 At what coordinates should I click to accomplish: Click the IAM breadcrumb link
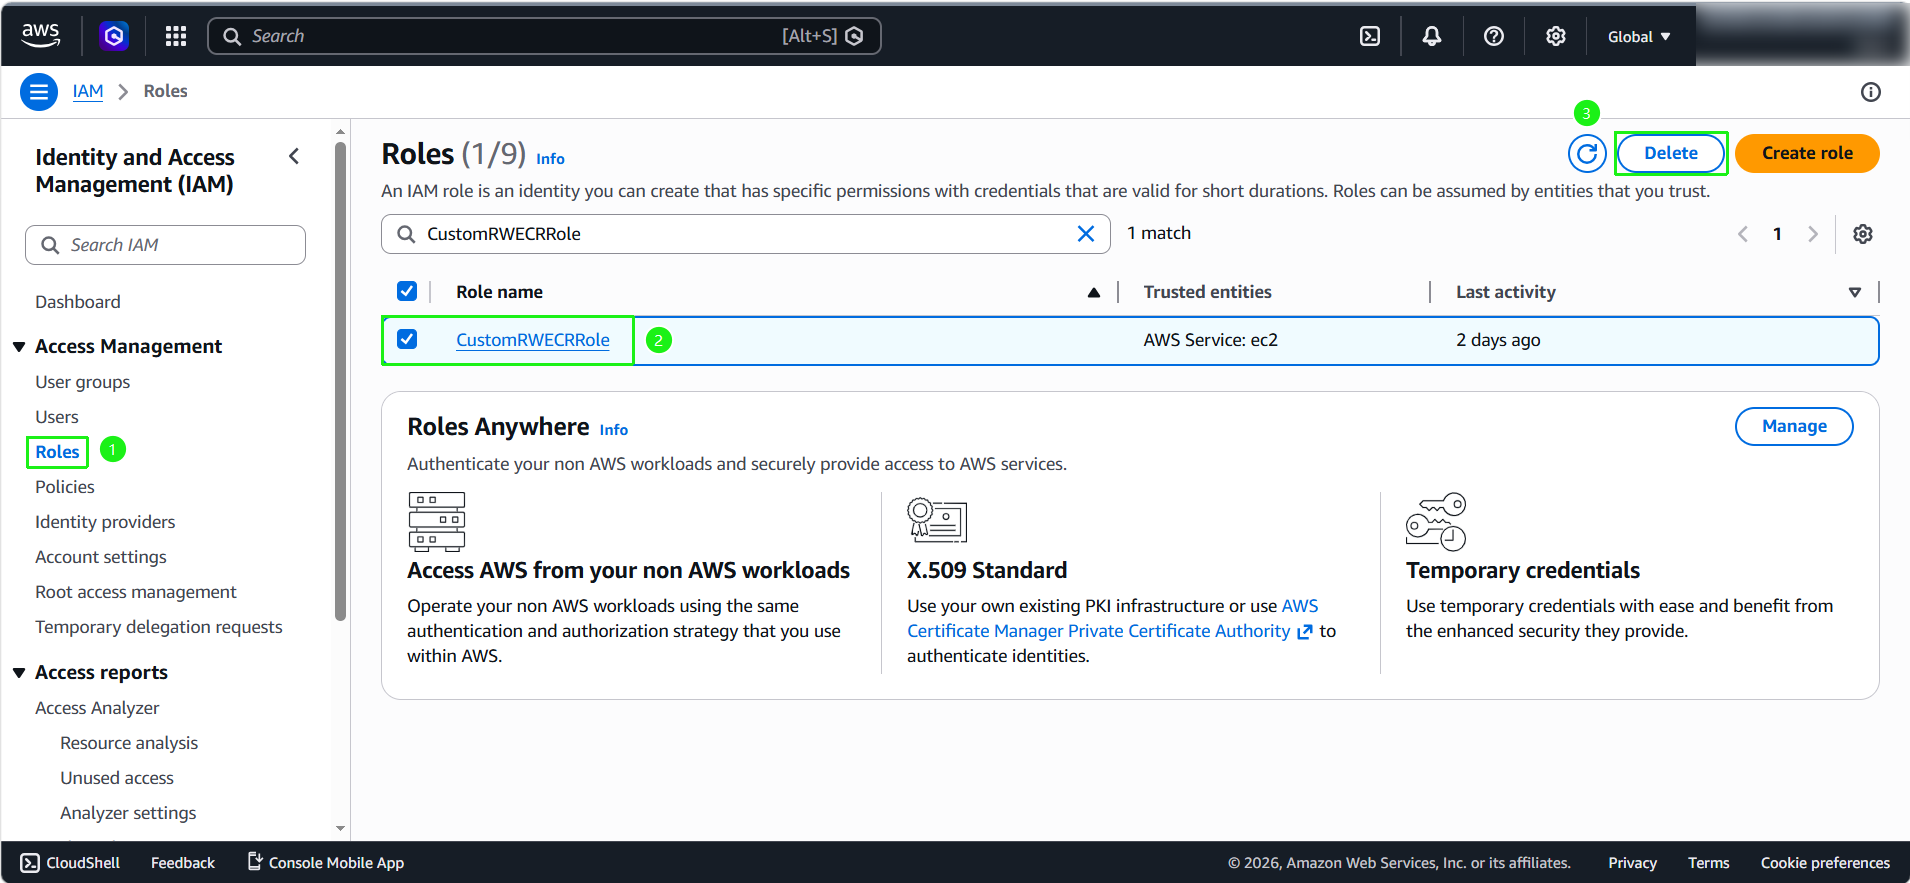pos(88,91)
